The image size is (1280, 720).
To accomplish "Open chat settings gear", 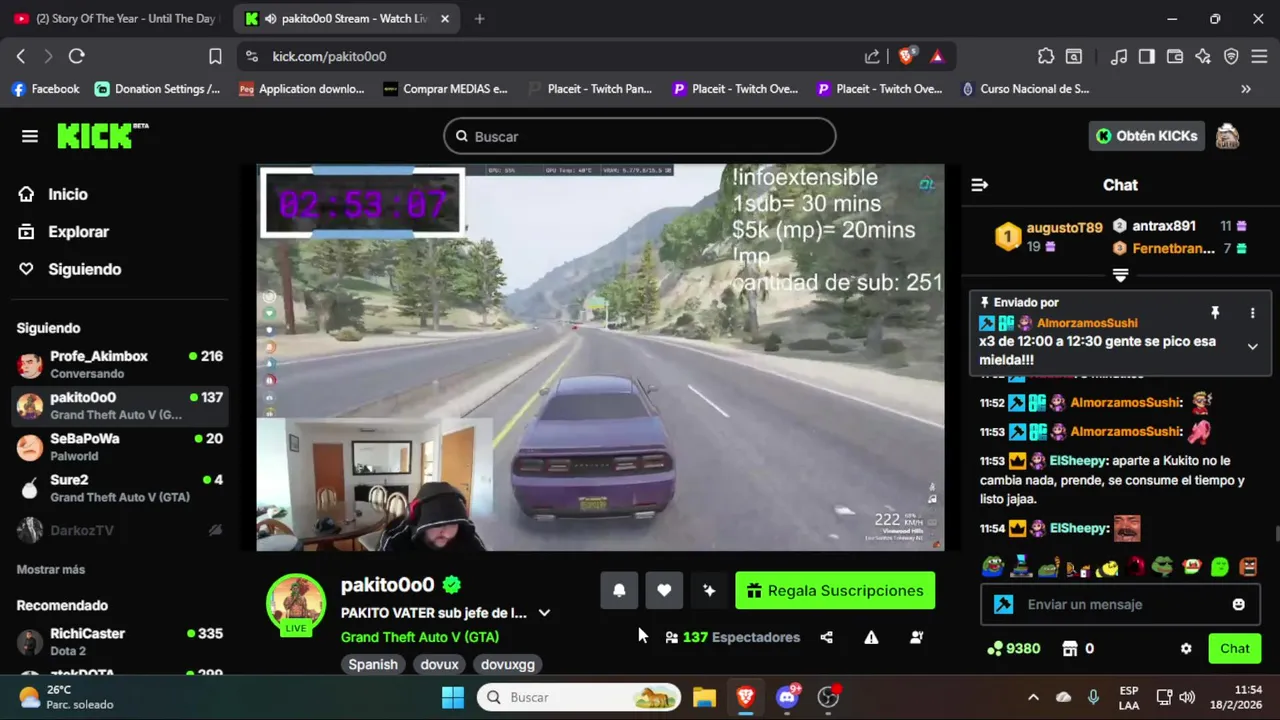I will (x=1186, y=648).
